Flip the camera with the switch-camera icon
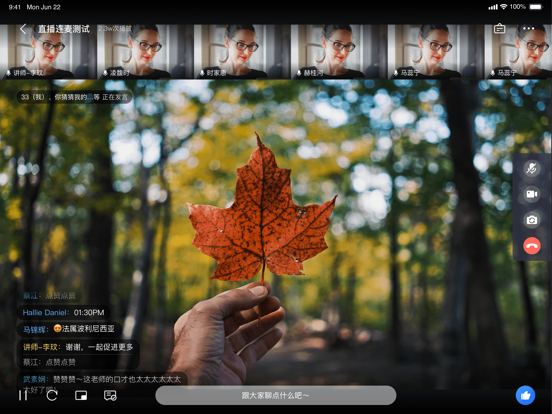 (532, 220)
